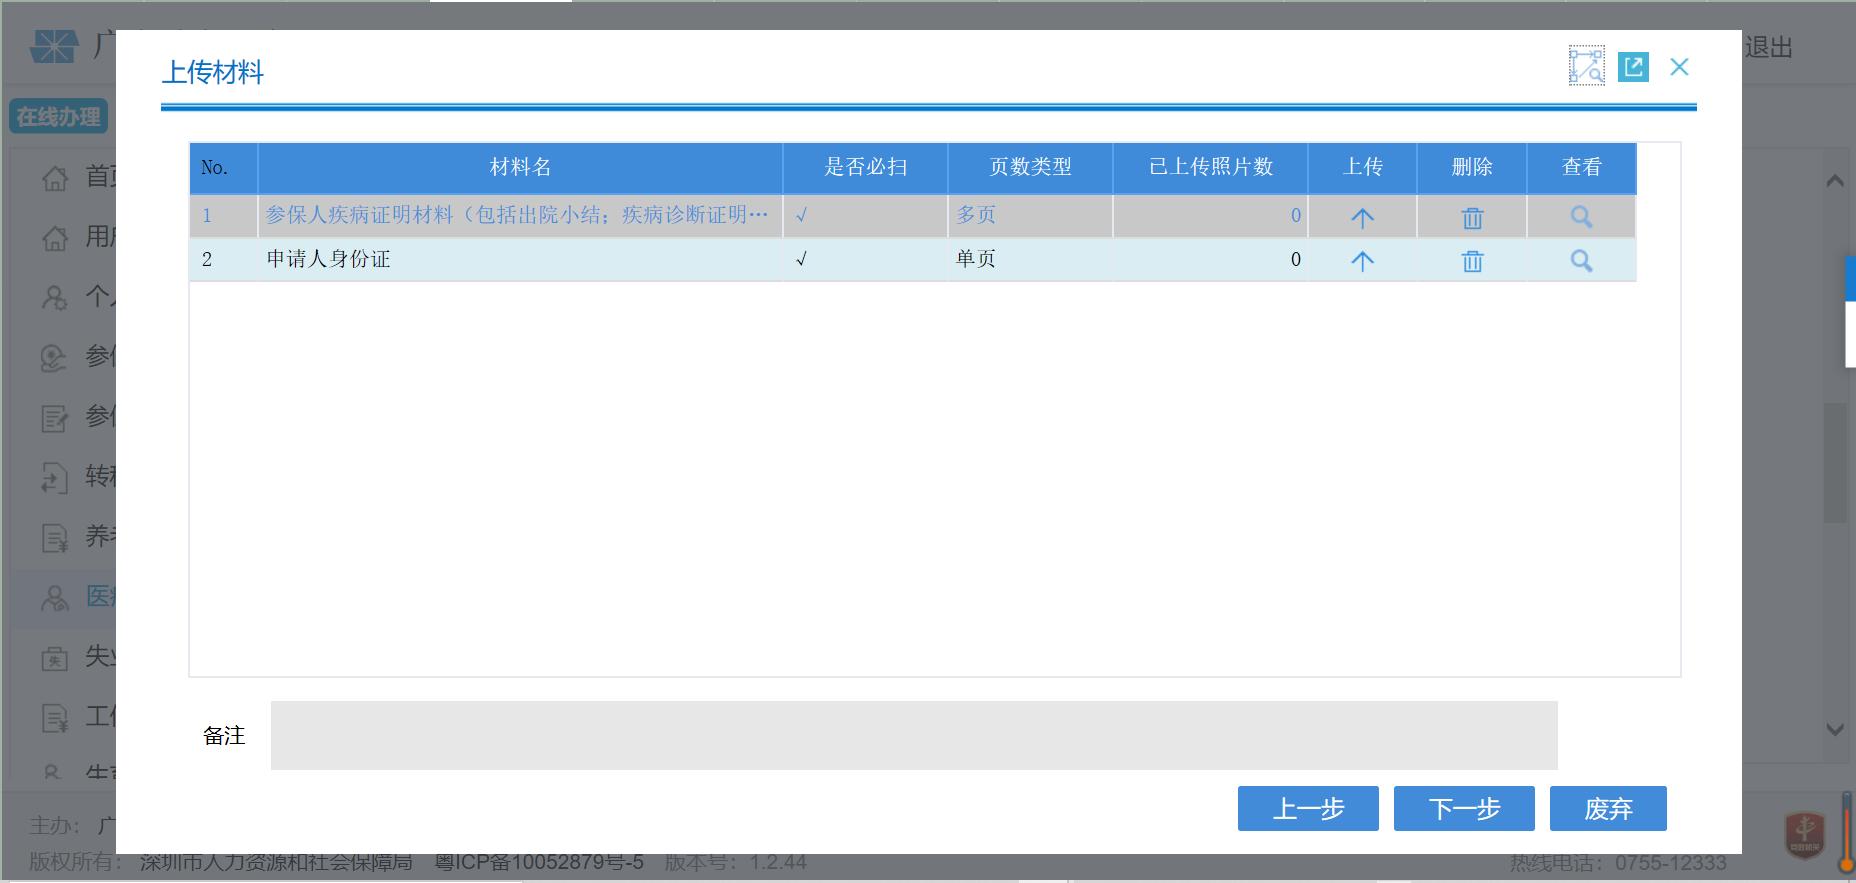Click 多页 page type cell in row 1
The width and height of the screenshot is (1856, 883).
(x=1030, y=215)
